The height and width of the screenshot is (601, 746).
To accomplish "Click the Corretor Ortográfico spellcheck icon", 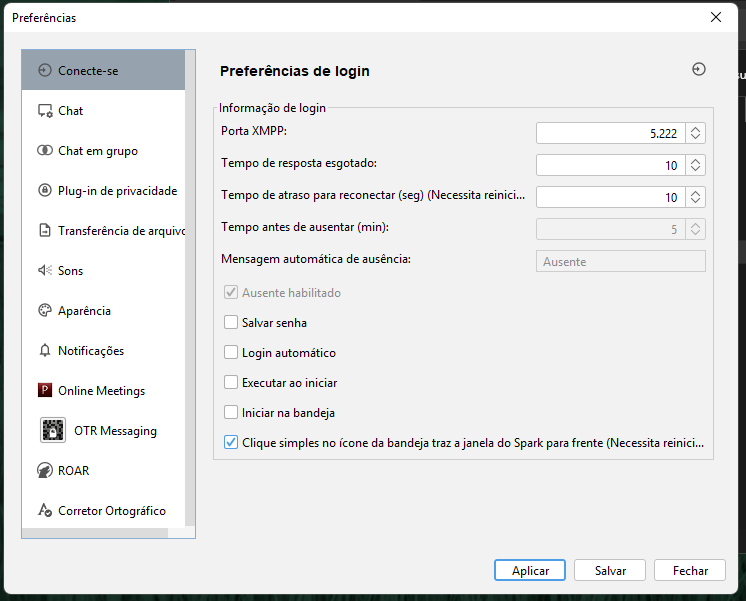I will pos(45,510).
